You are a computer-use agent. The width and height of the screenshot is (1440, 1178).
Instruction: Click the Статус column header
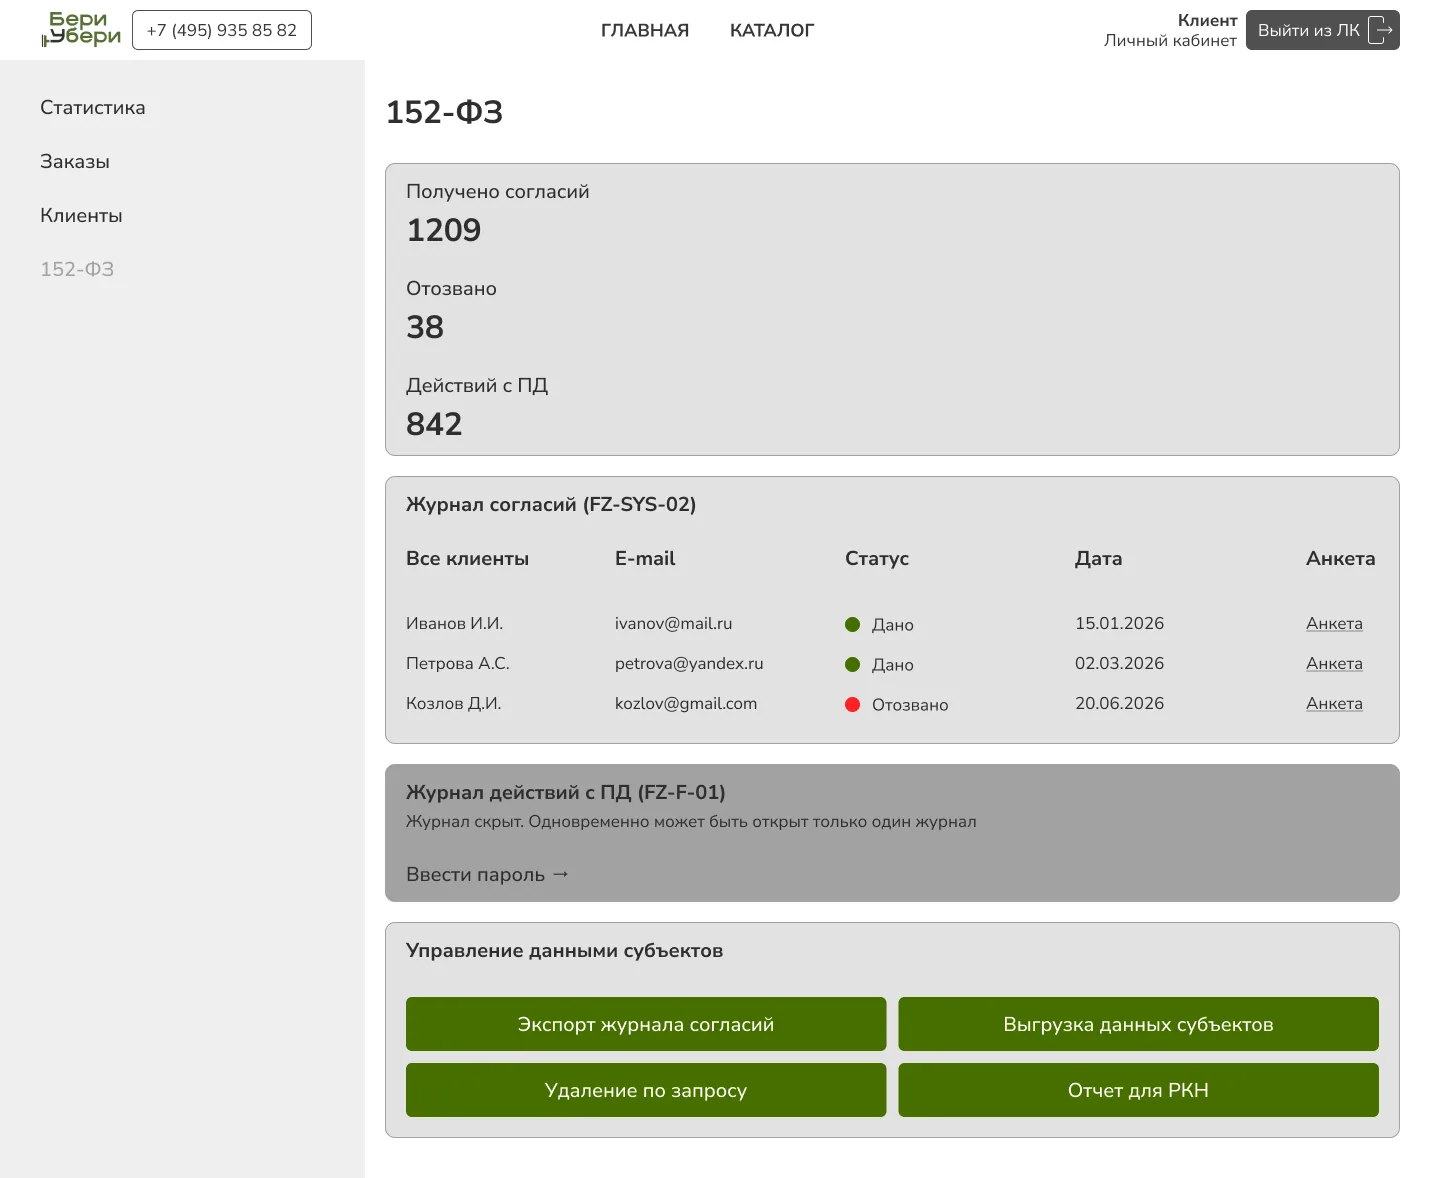(x=877, y=558)
